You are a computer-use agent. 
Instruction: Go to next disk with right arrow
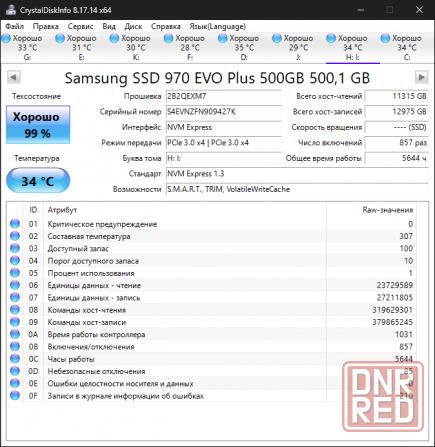click(x=421, y=77)
